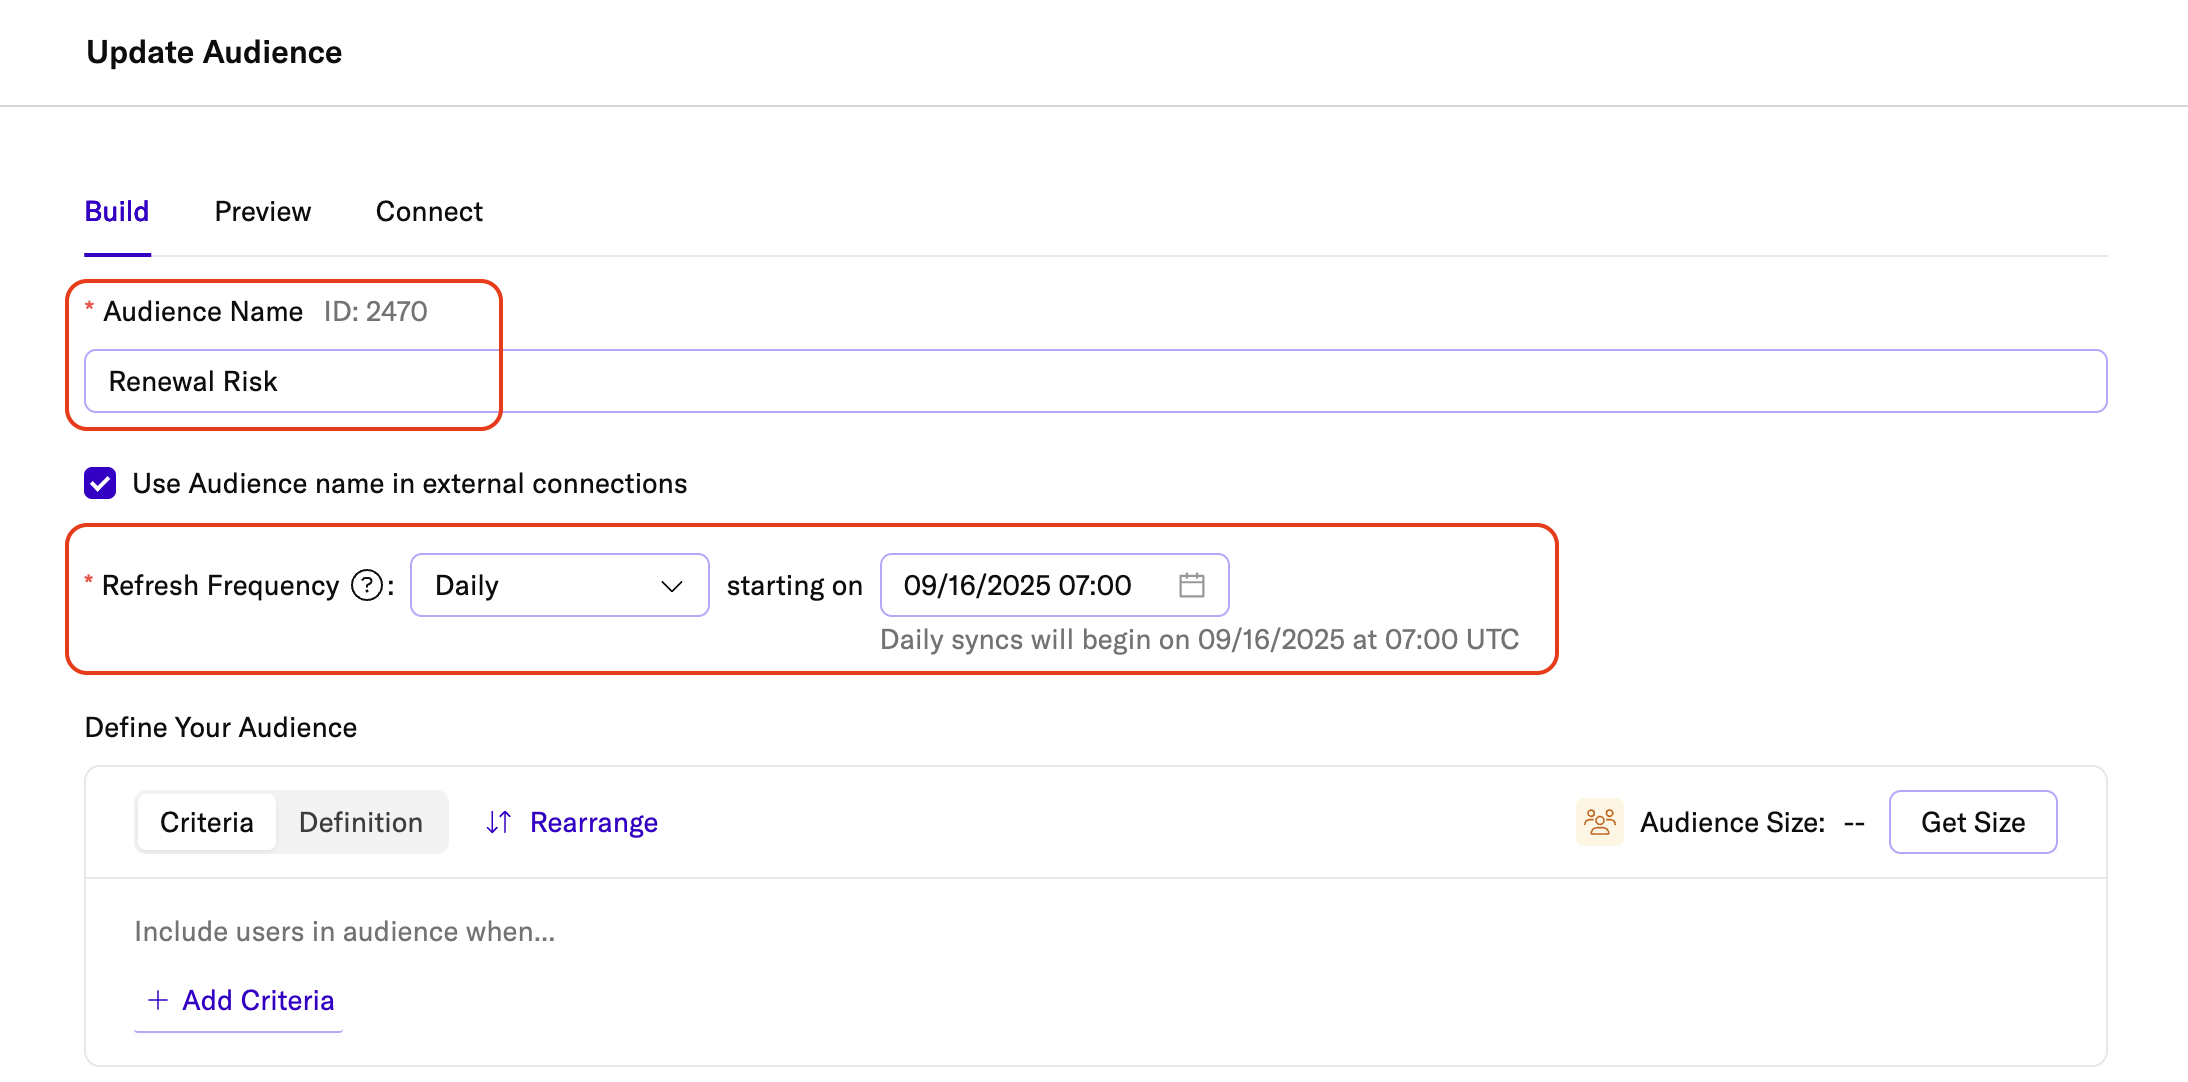Click the 09/16/2025 07:00 start date field
Image resolution: width=2188 pixels, height=1082 pixels.
pos(1018,585)
